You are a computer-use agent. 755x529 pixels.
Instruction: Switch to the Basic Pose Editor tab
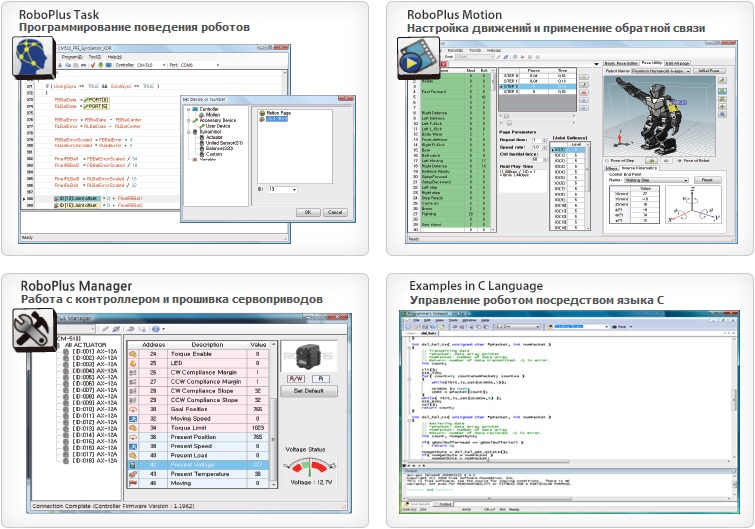pos(621,63)
